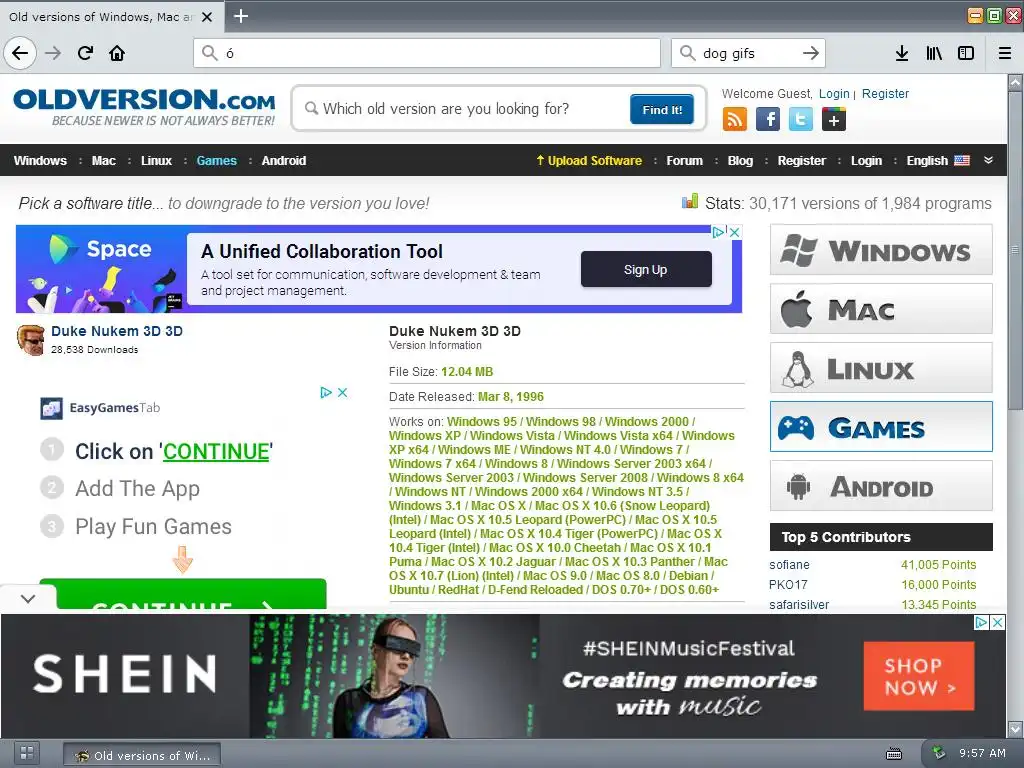Screen dimensions: 1024x768
Task: Open the Mac nav menu item
Action: click(103, 161)
